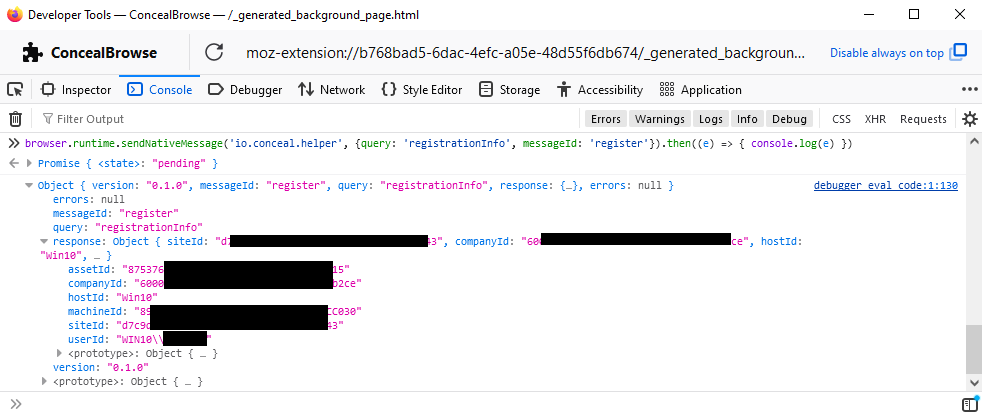Open the Debugger tab

[x=245, y=90]
